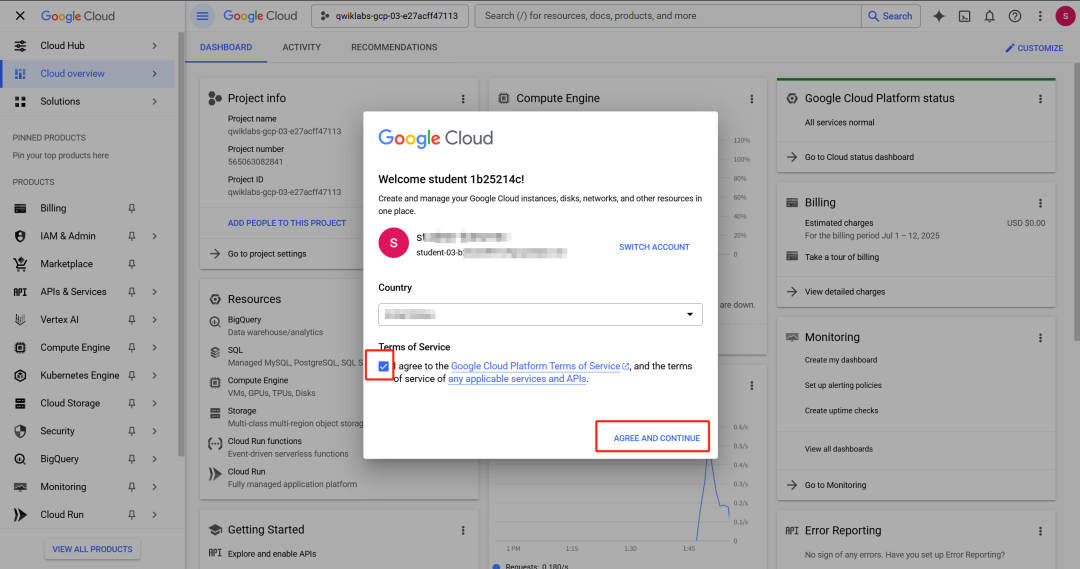The image size is (1080, 569).
Task: Open Cloud Run functions resource entry
Action: click(264, 441)
